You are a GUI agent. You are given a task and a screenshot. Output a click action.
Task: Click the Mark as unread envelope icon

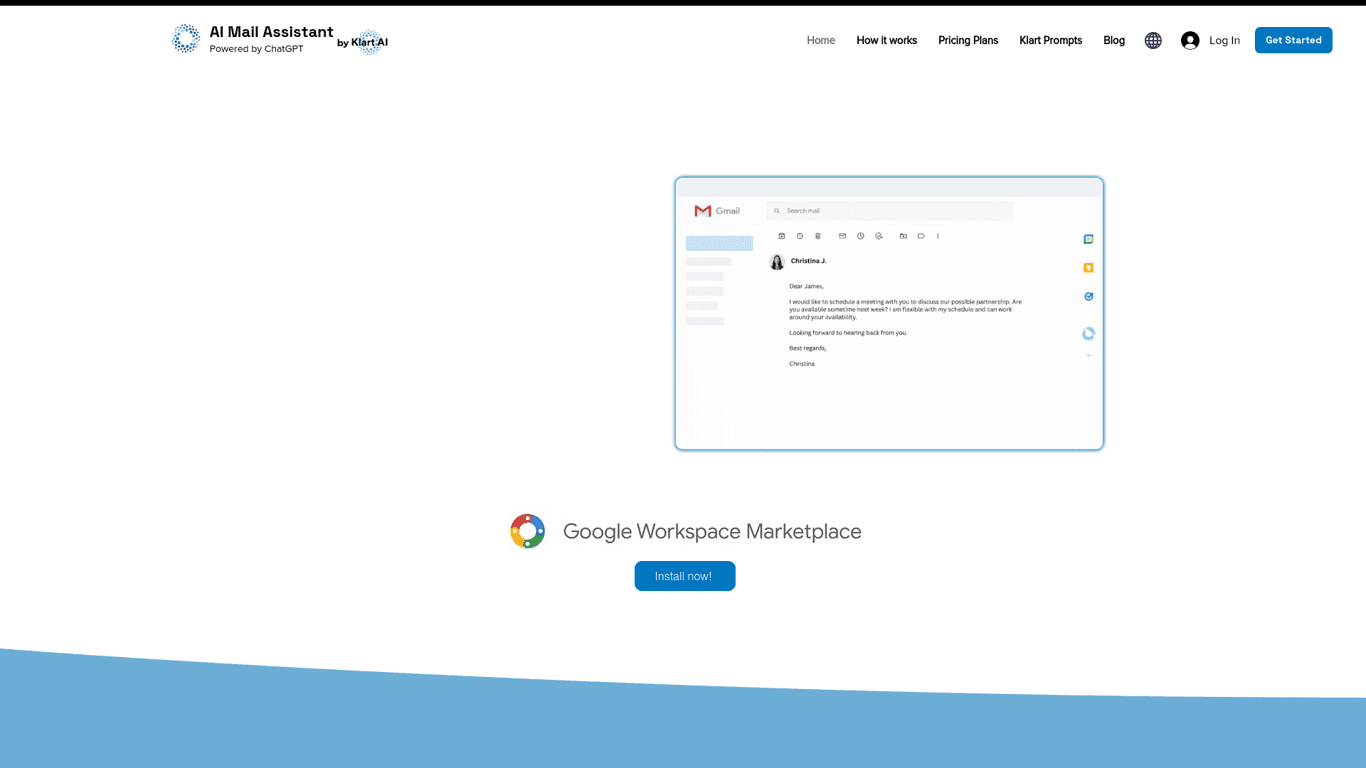(x=842, y=236)
